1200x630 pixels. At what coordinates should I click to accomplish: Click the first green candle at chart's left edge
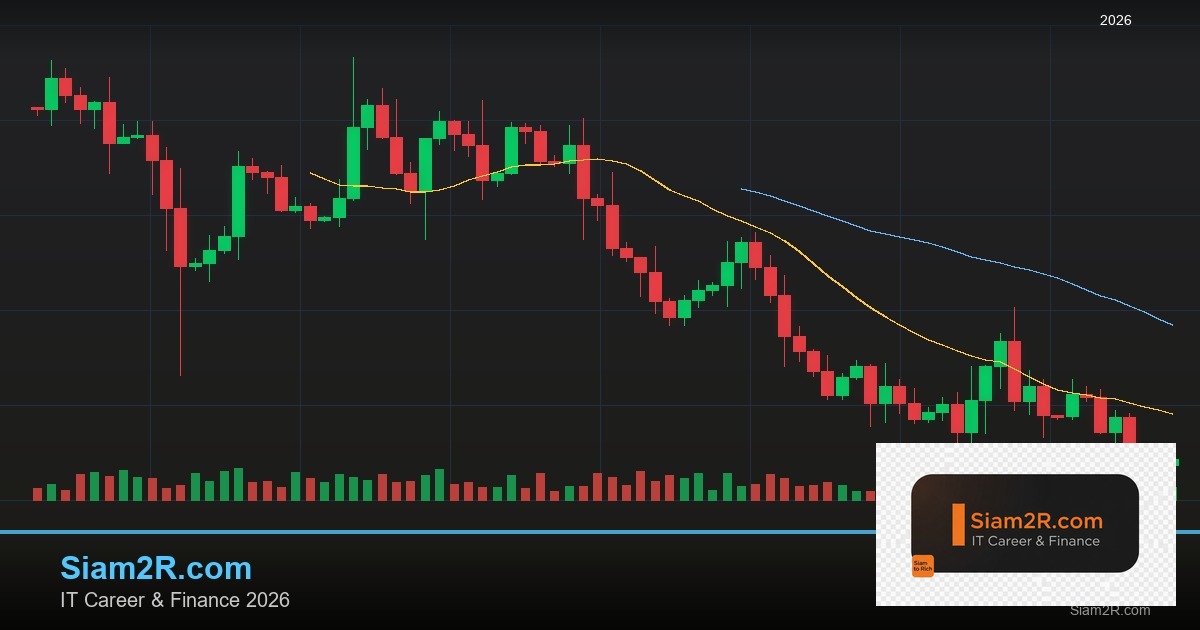51,93
